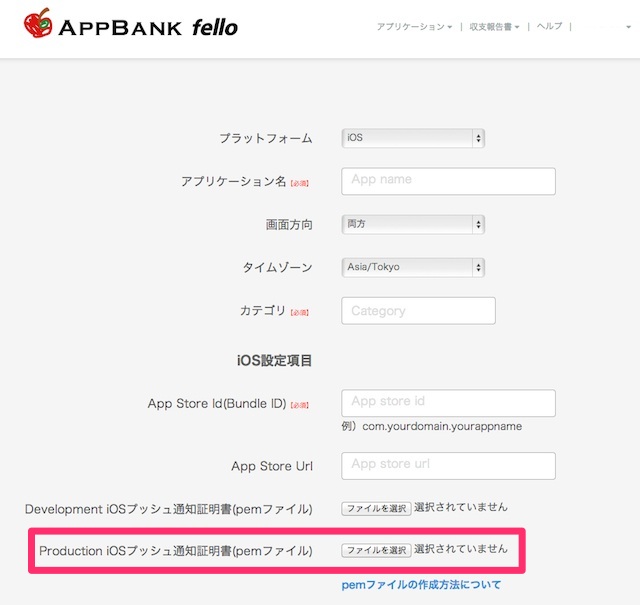Open the タイムゾーン Asia/Tokyo dropdown
This screenshot has width=640, height=605.
click(x=413, y=267)
